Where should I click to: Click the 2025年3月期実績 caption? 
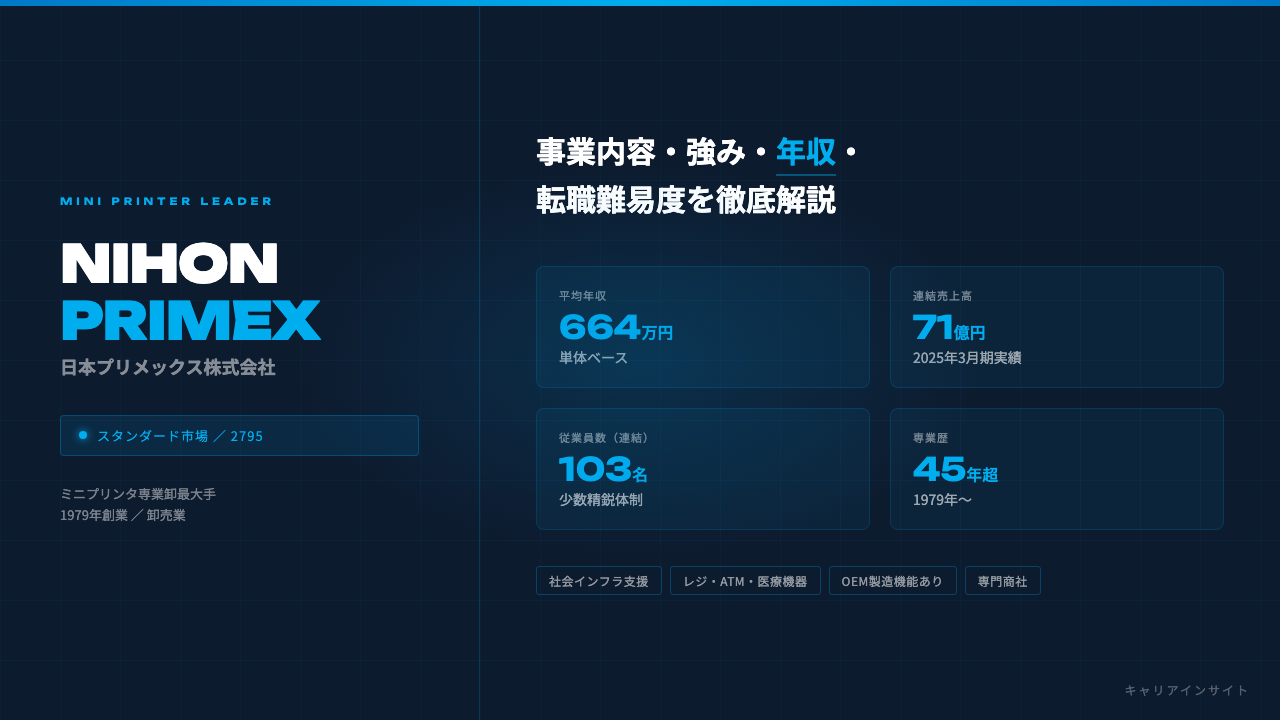[967, 358]
